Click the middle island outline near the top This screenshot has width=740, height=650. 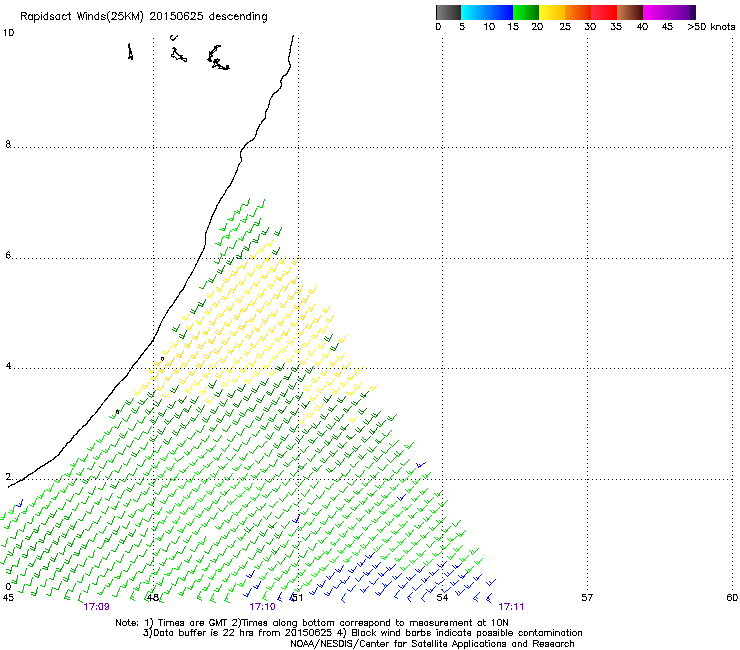point(178,54)
